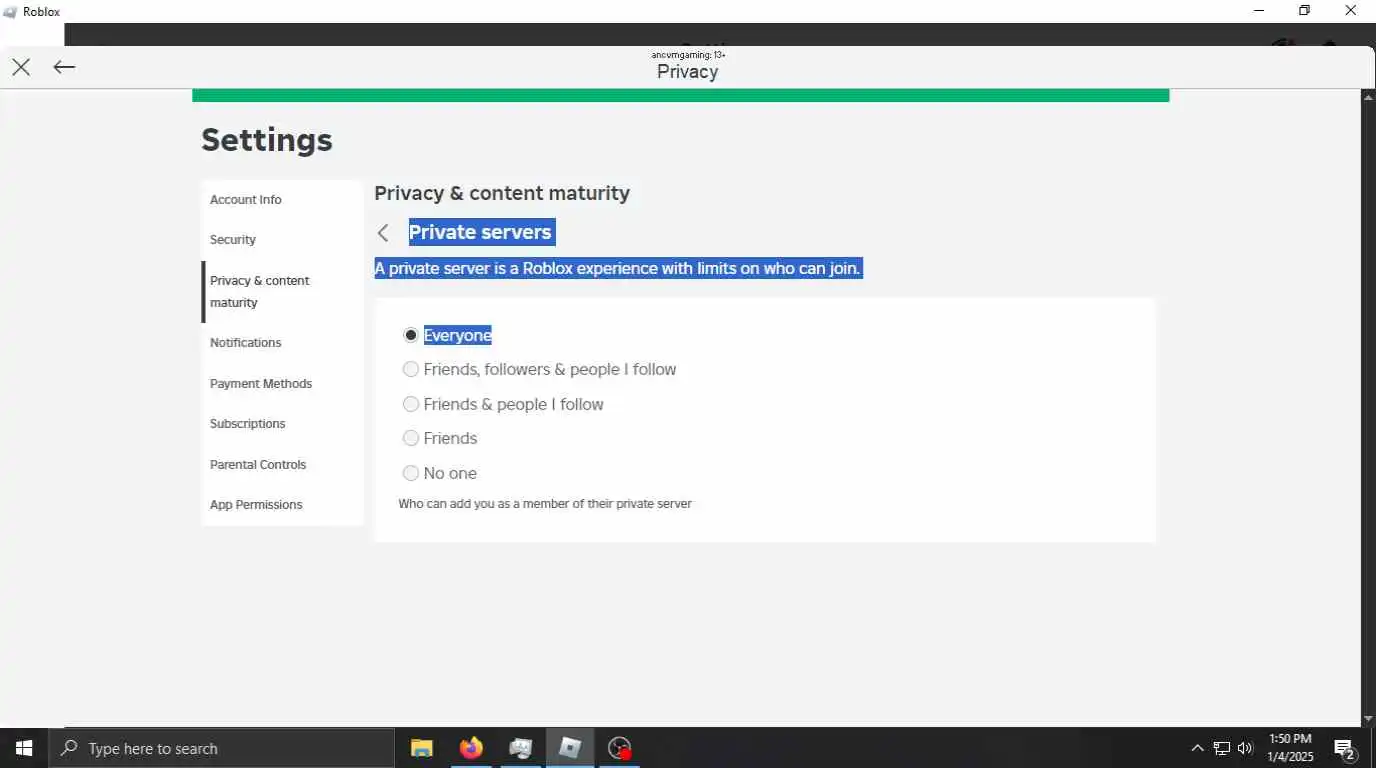Open the Payment Methods tab
This screenshot has height=768, width=1376.
pyautogui.click(x=282, y=384)
